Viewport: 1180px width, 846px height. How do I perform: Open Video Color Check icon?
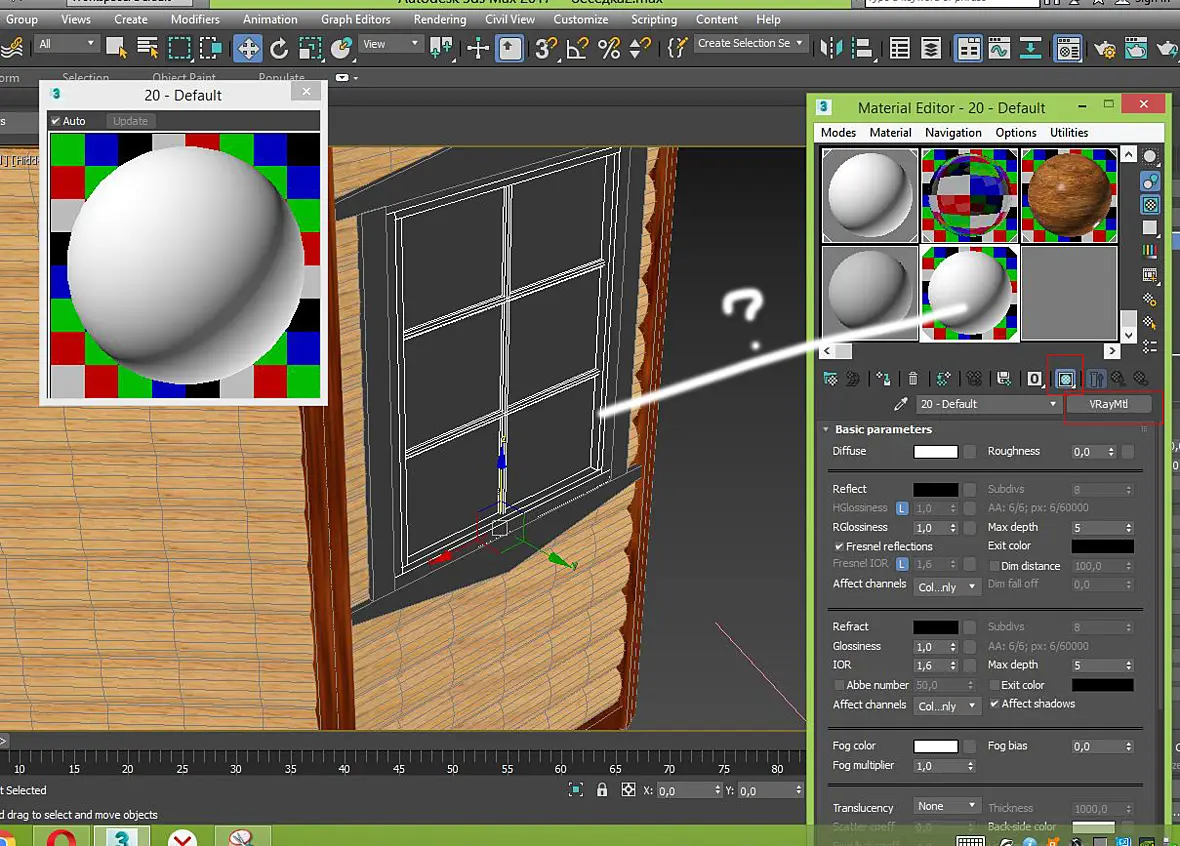click(x=1150, y=251)
